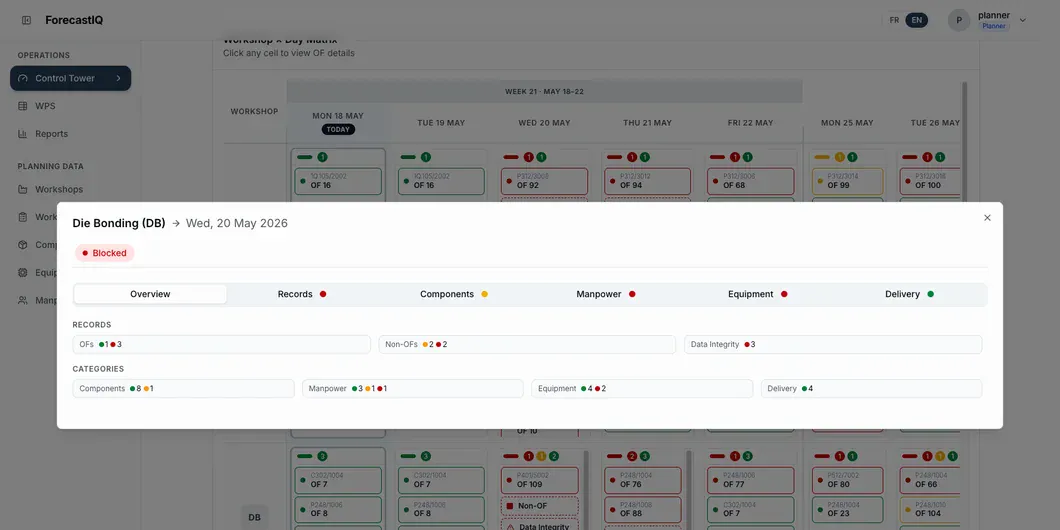Open the OF 92 card
Image resolution: width=1060 pixels, height=530 pixels.
(544, 181)
